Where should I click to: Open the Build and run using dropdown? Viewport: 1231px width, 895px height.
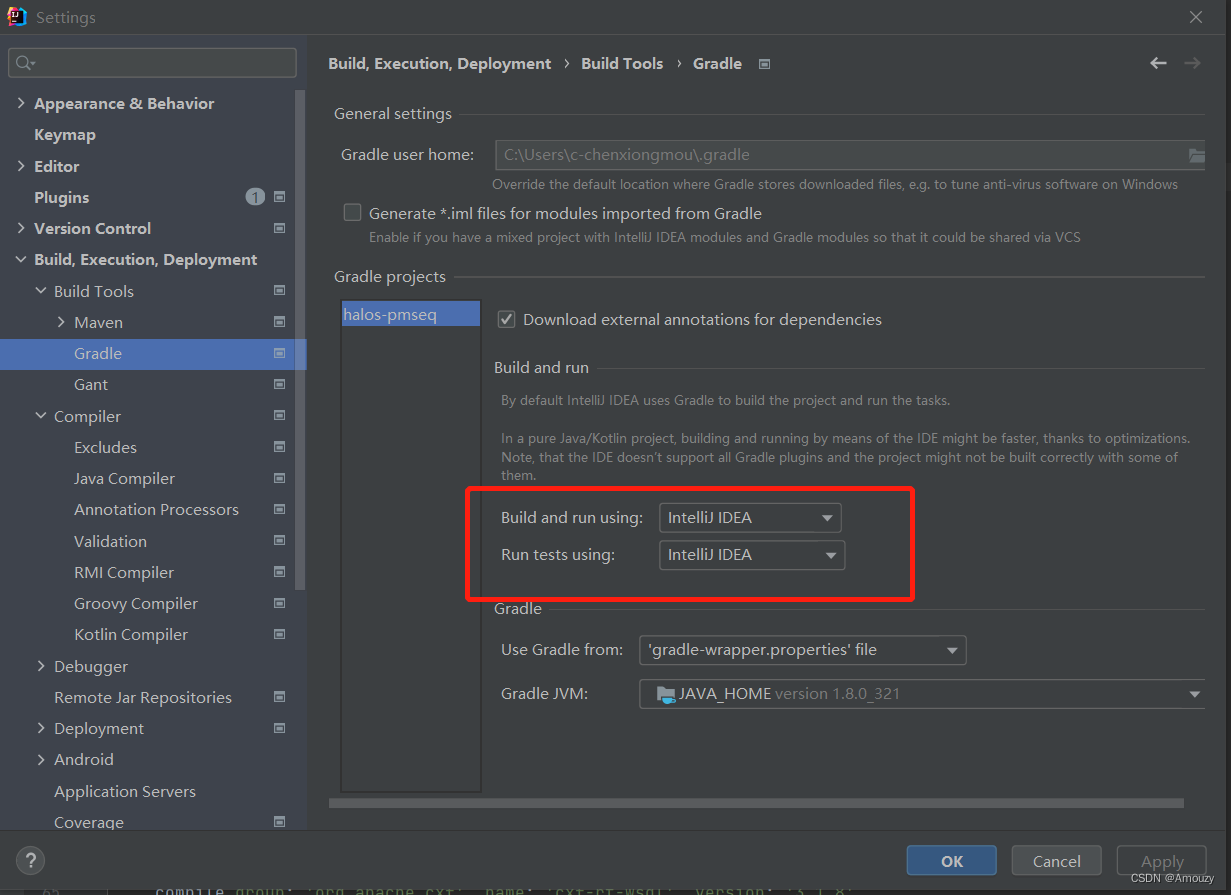coord(750,518)
